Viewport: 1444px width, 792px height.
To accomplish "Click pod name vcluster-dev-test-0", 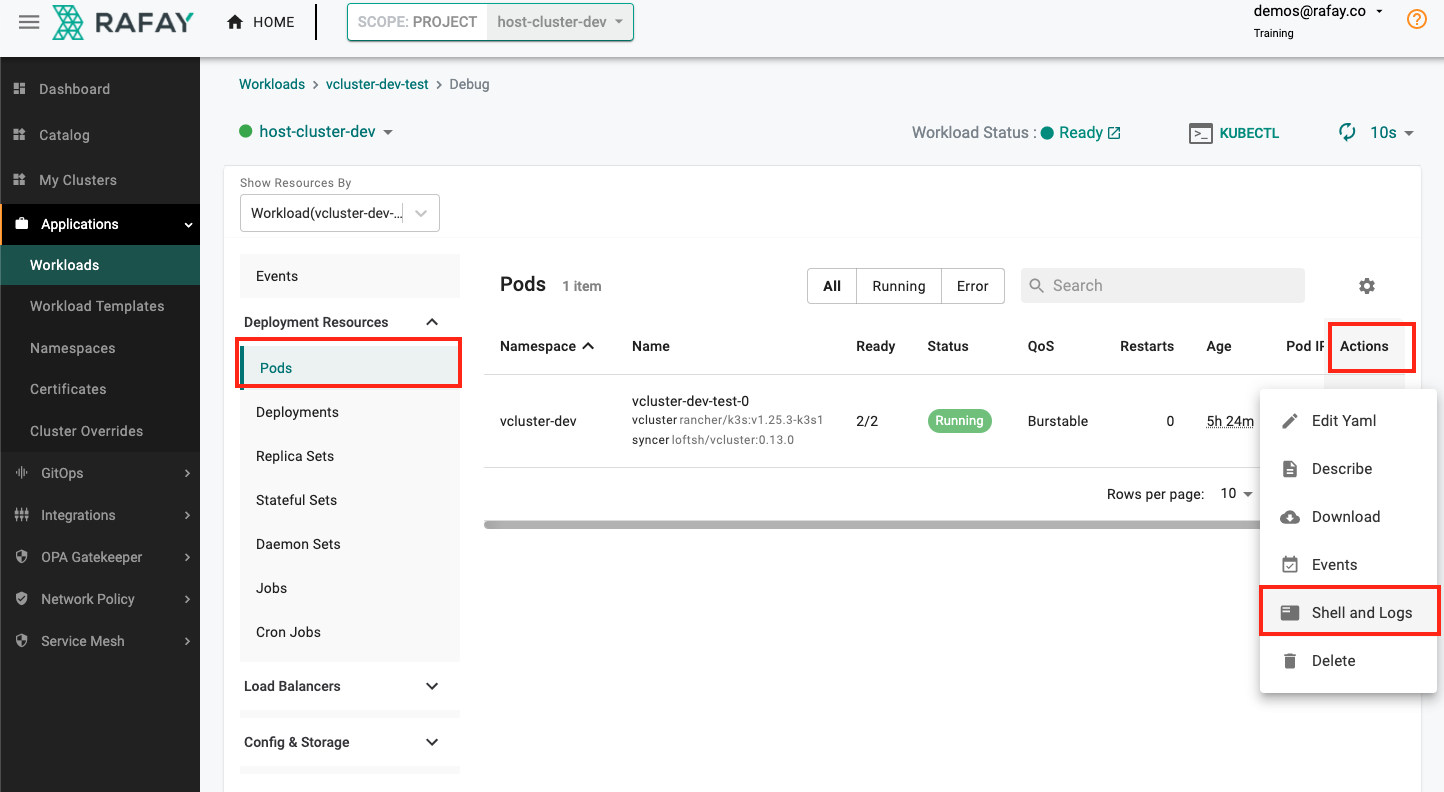I will pos(690,402).
